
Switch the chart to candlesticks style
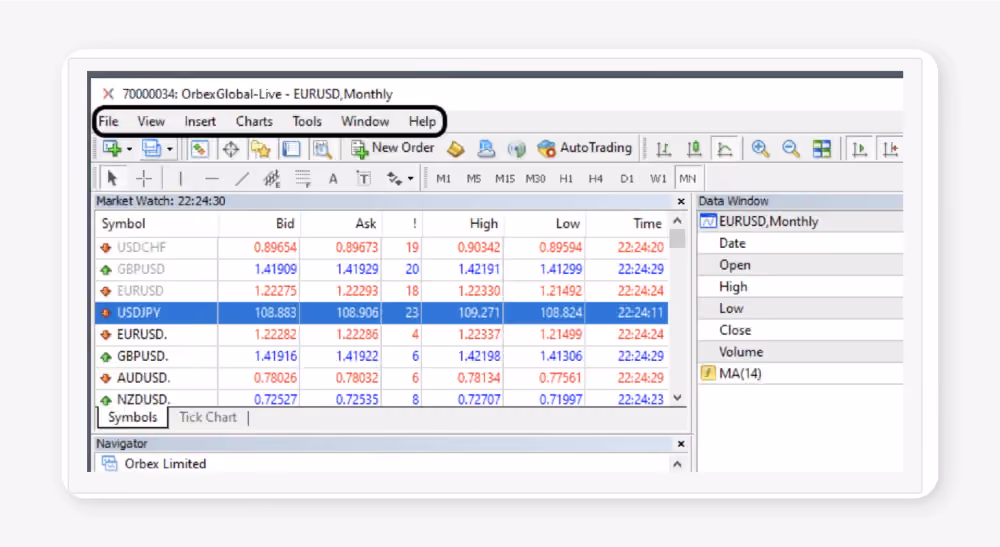point(694,149)
